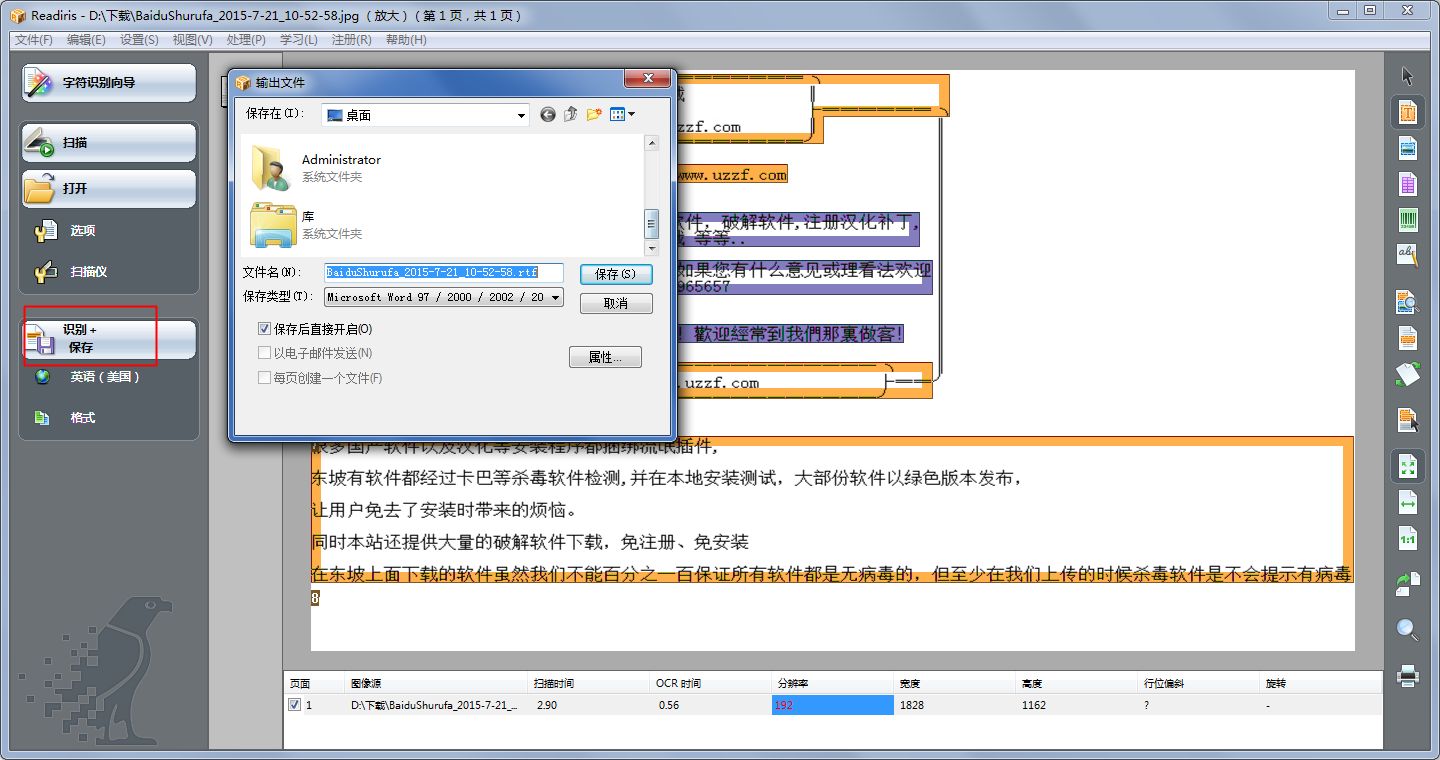The height and width of the screenshot is (760, 1440).
Task: Open the 设置(S) menu
Action: (139, 40)
